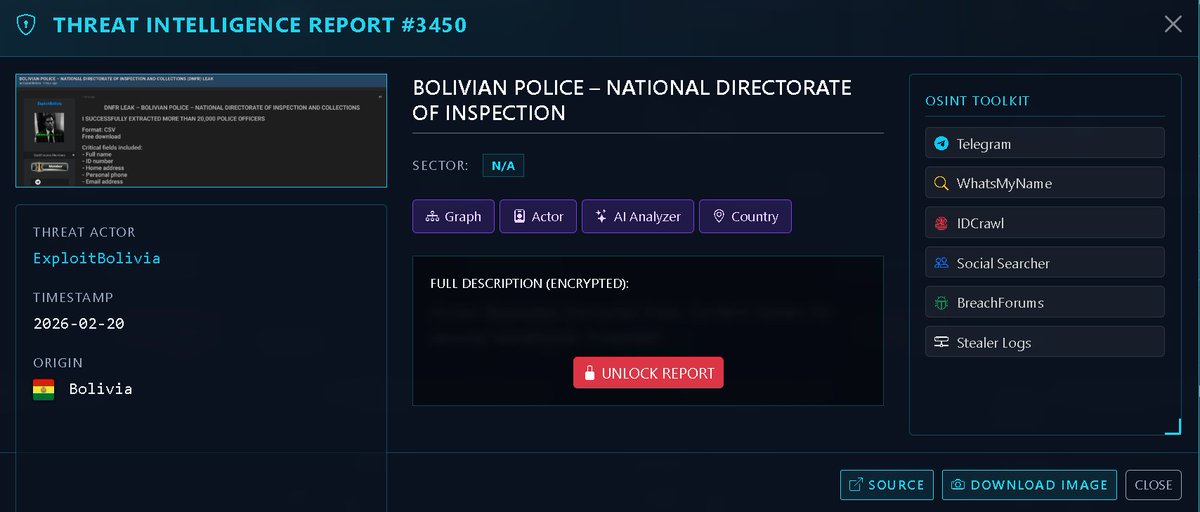This screenshot has width=1200, height=512.
Task: Open the leak screenshot thumbnail
Action: click(201, 130)
